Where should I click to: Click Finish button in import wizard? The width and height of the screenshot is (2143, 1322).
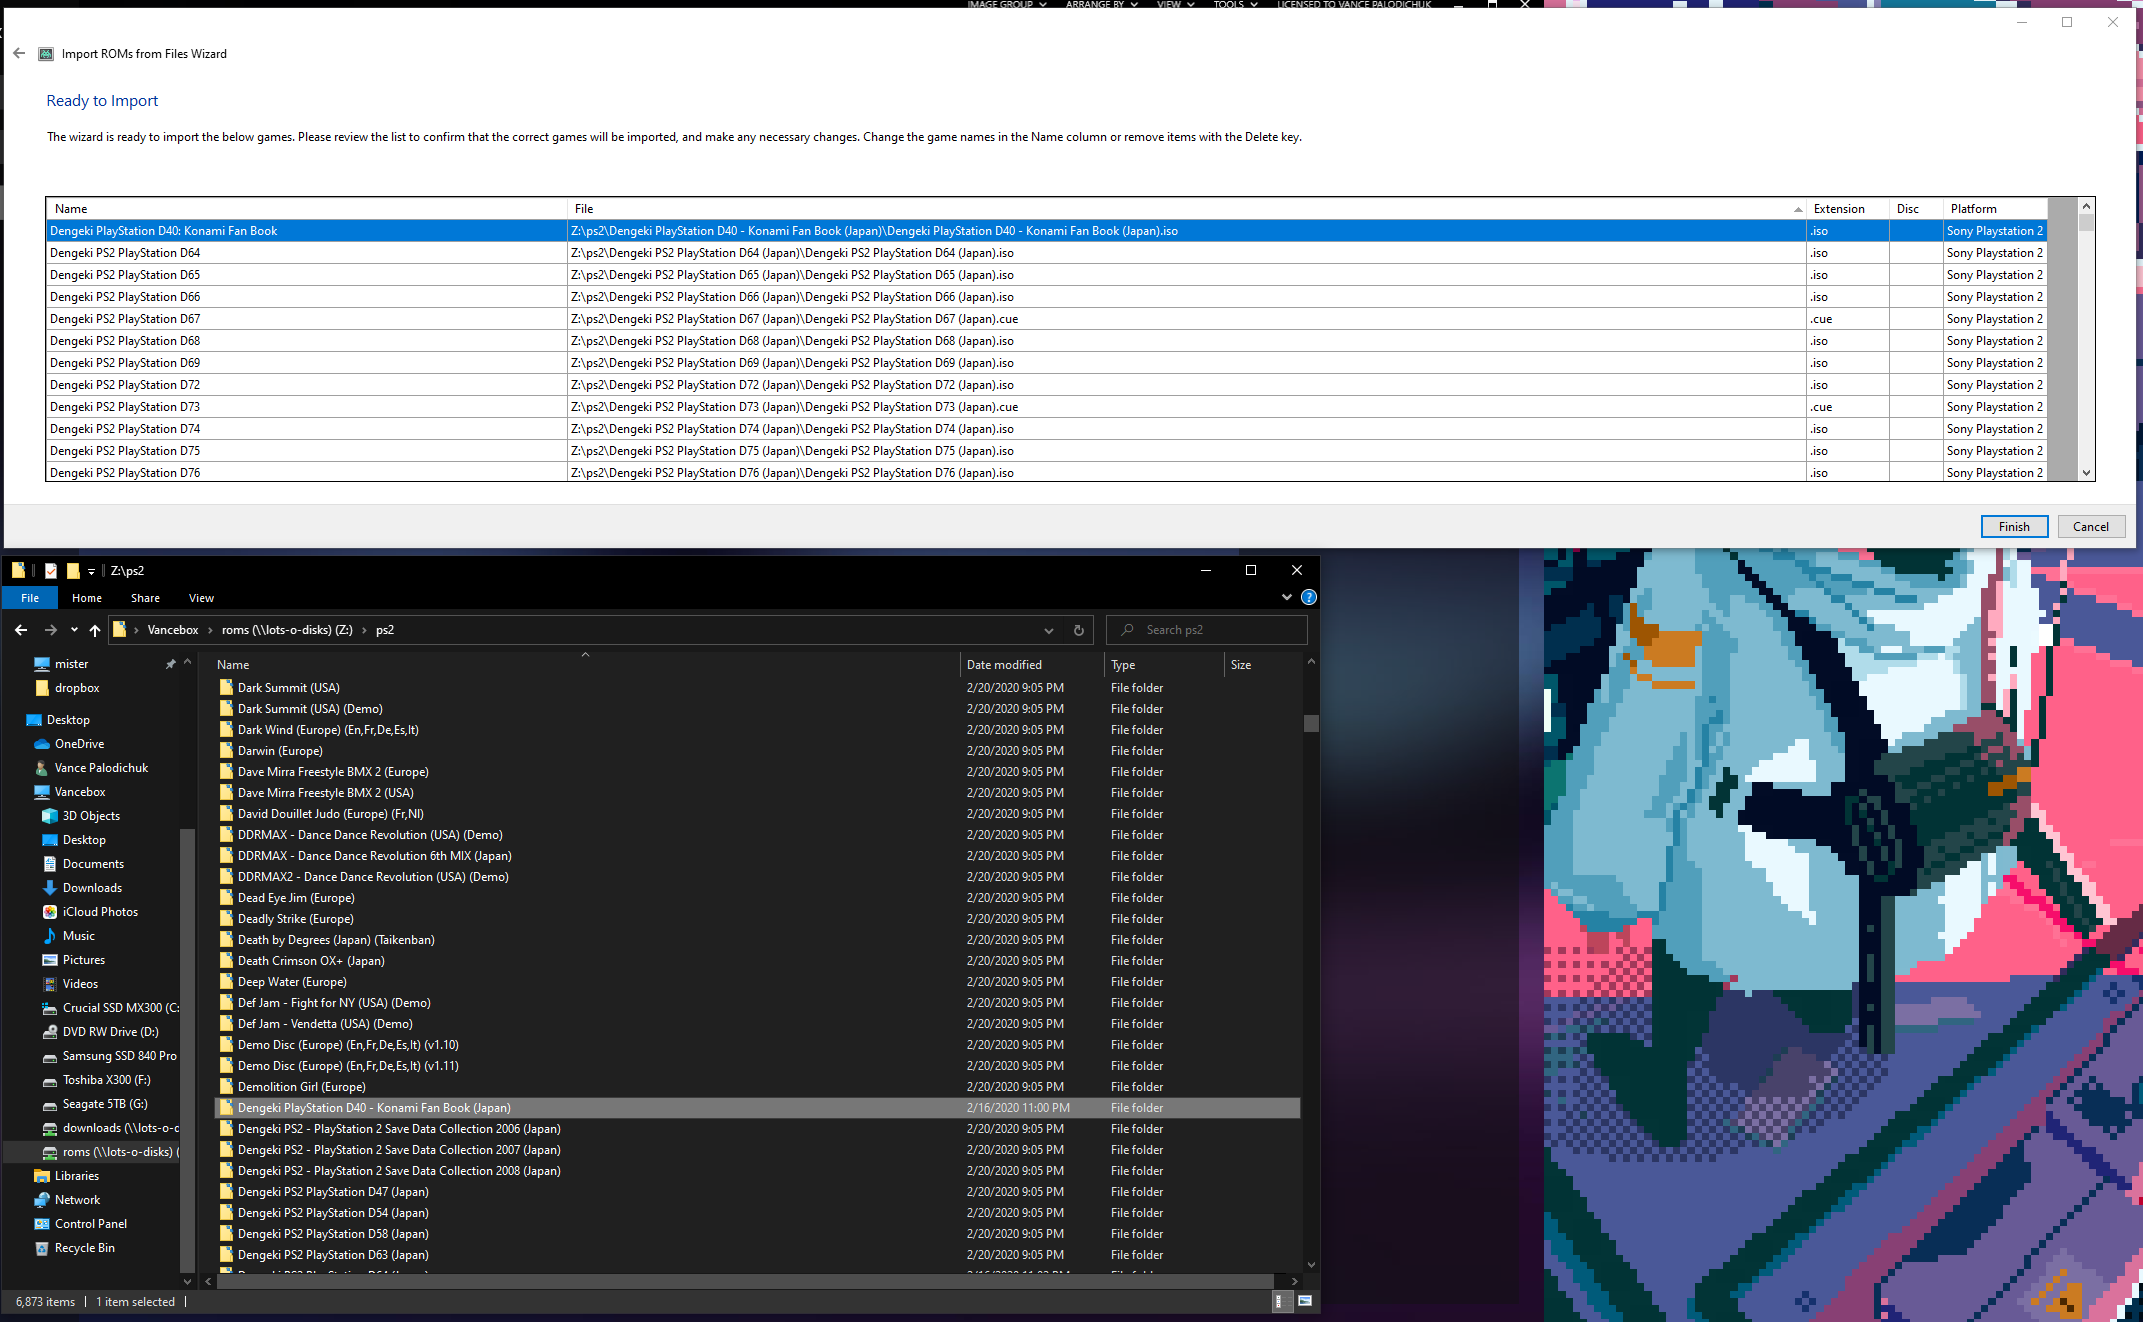(x=2014, y=527)
